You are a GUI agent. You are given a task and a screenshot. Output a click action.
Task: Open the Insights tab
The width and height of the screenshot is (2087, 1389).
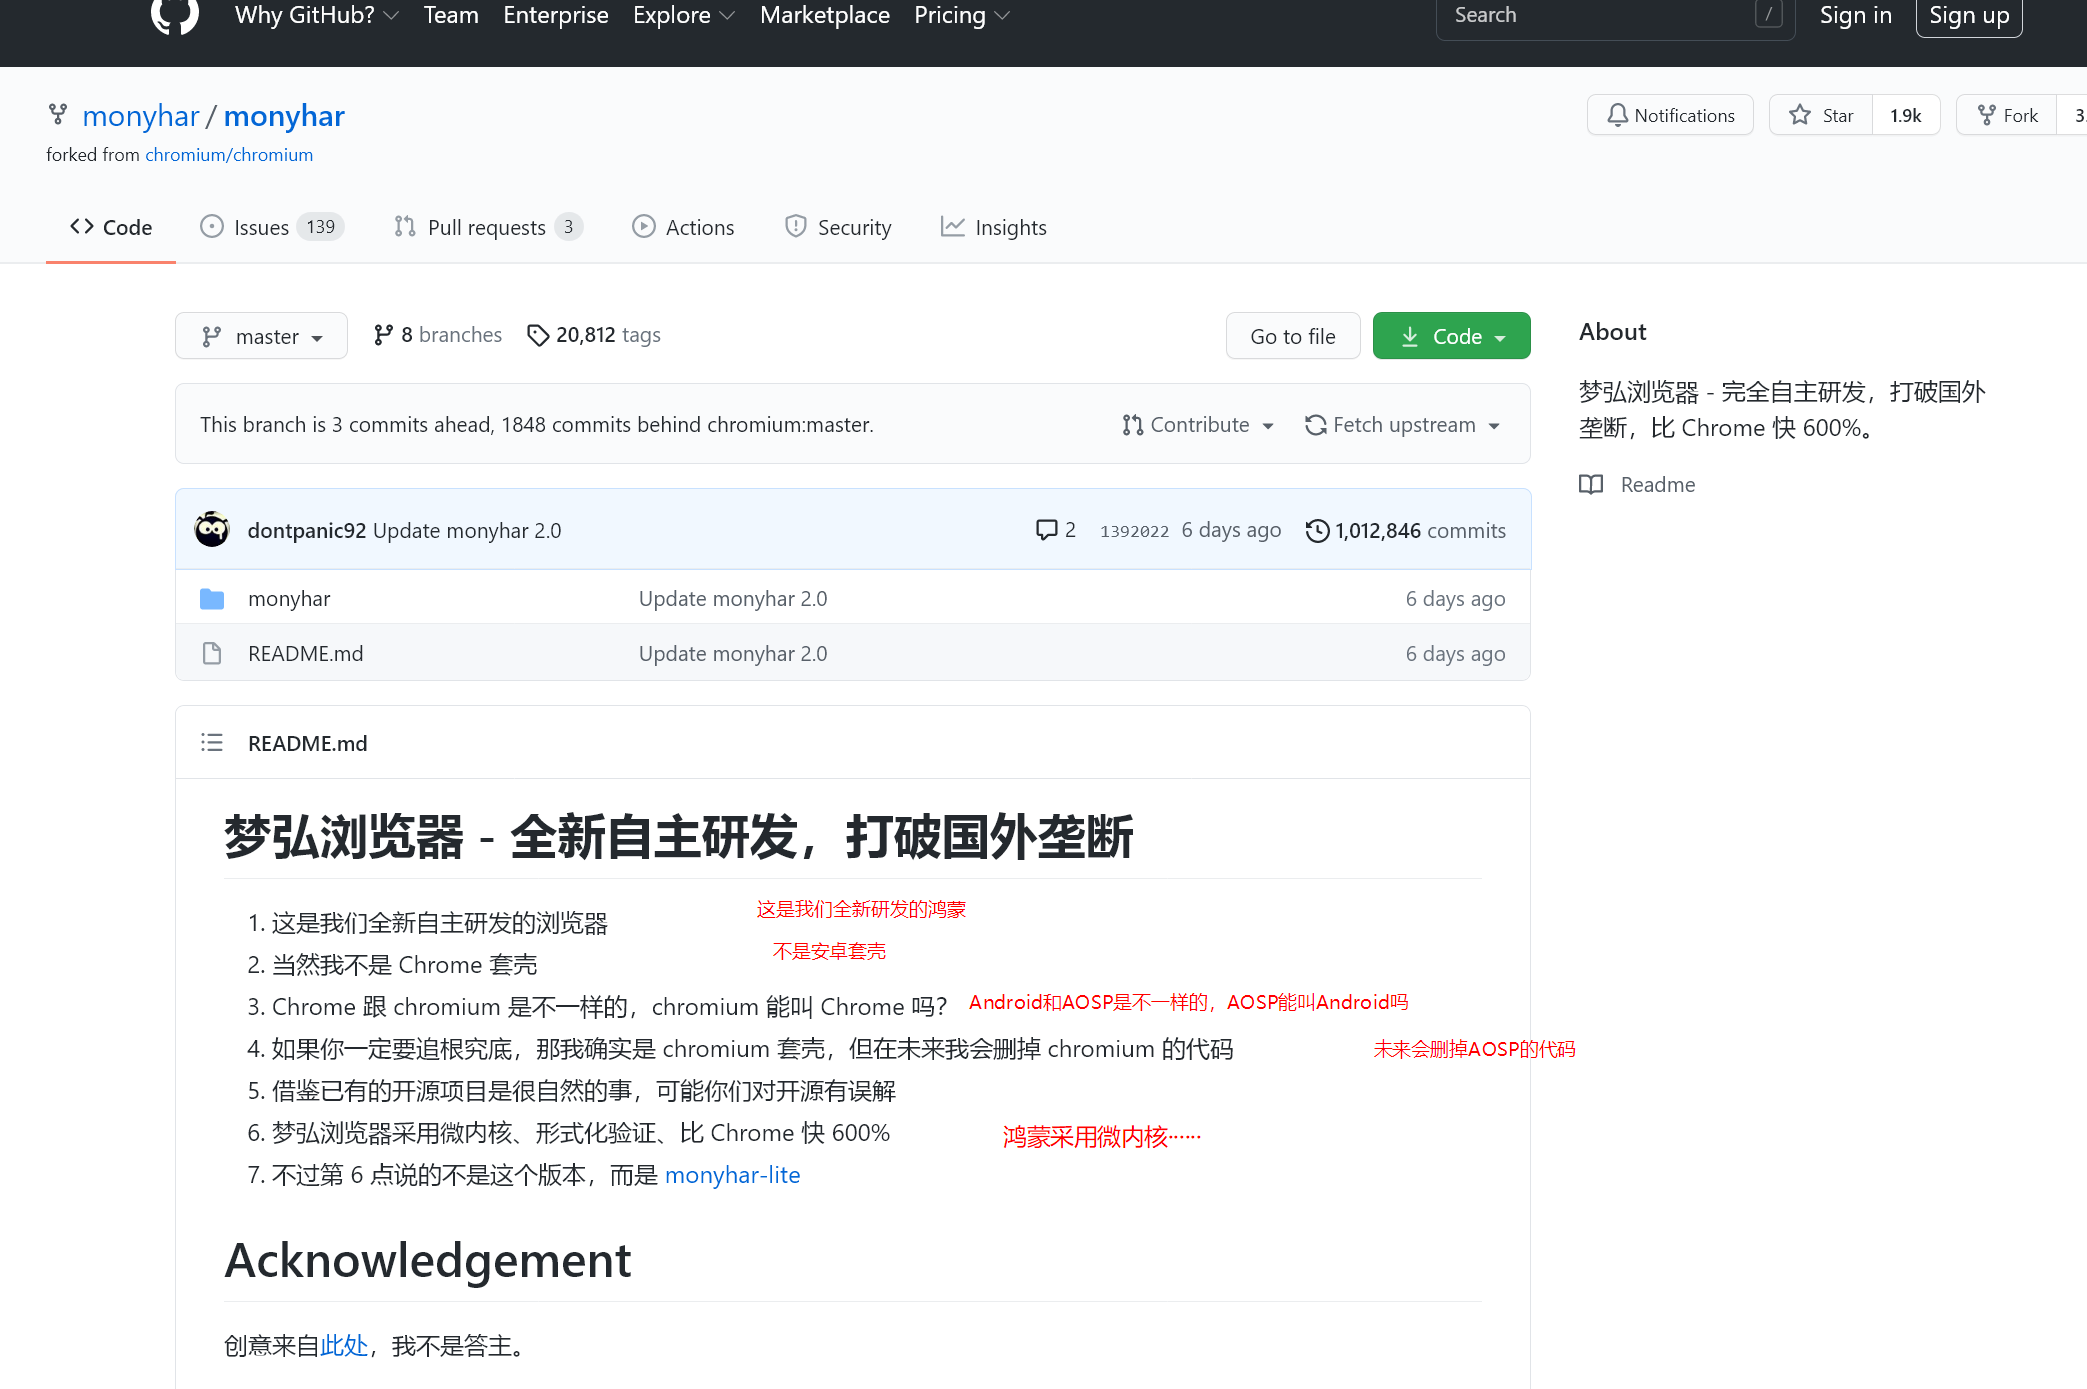tap(993, 227)
